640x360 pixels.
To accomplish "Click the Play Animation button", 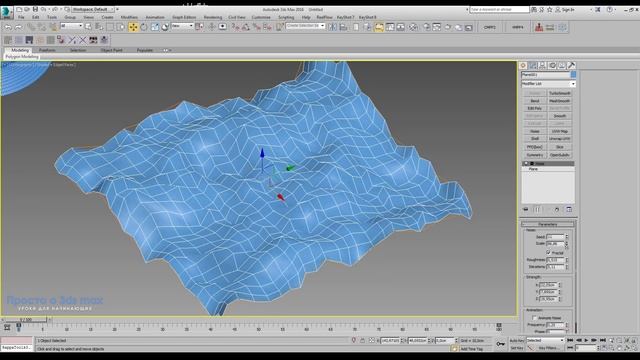I will (x=587, y=340).
